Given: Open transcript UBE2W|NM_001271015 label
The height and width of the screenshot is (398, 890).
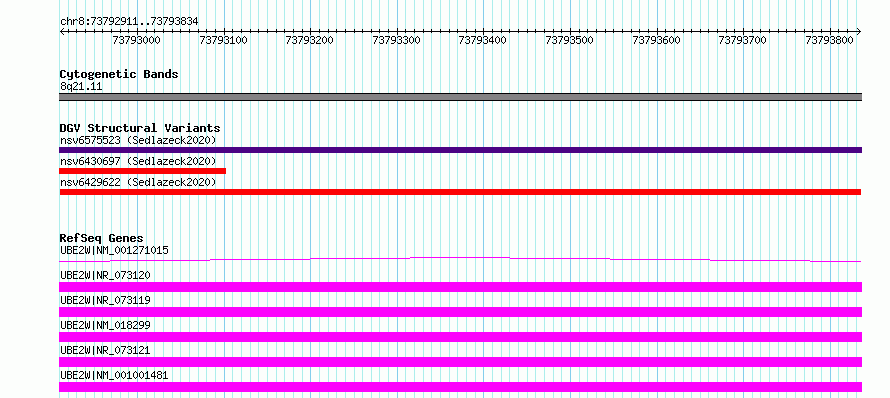Looking at the screenshot, I should (114, 250).
